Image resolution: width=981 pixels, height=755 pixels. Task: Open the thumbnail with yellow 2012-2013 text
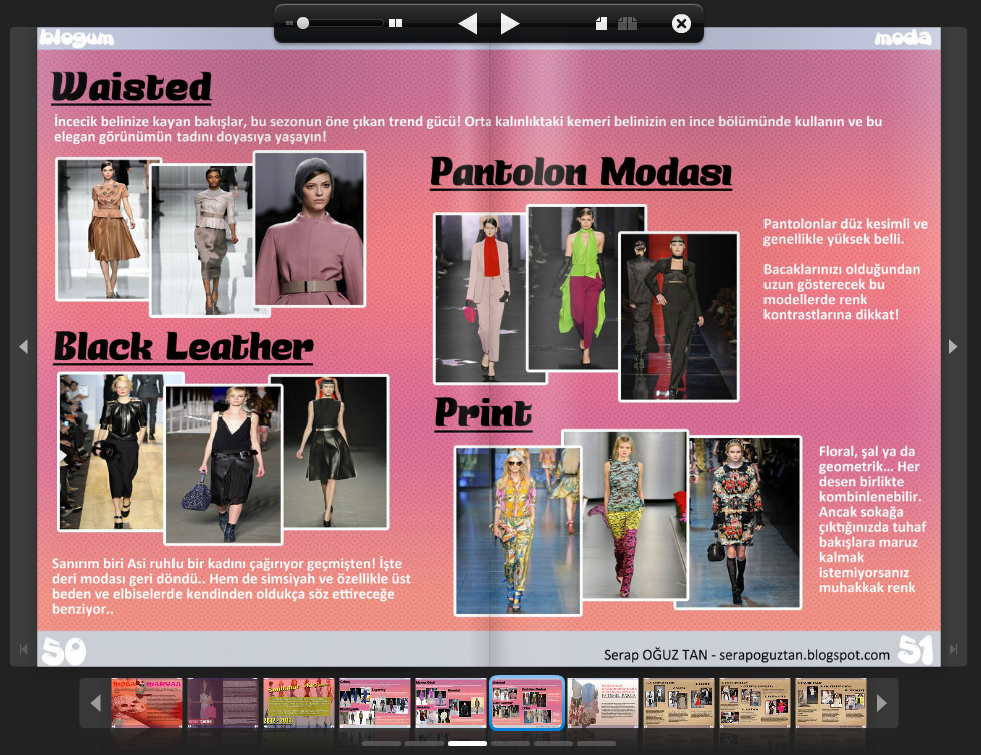tap(298, 703)
